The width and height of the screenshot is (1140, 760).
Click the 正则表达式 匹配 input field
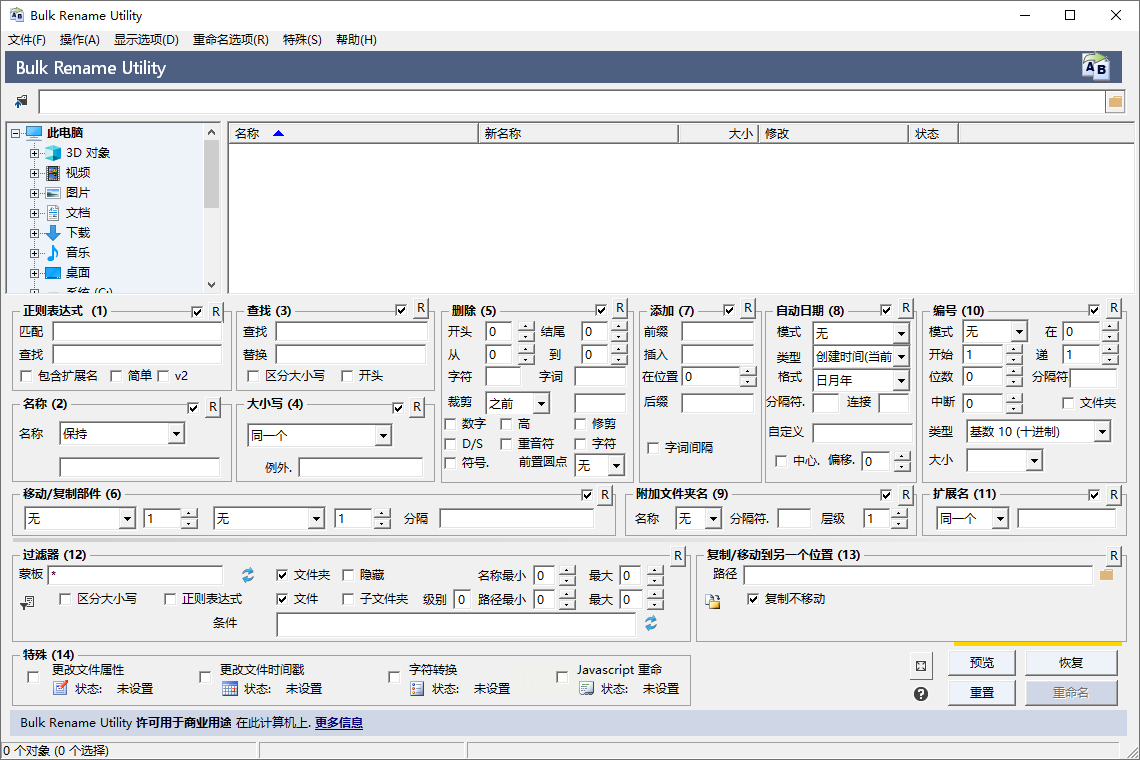pyautogui.click(x=137, y=331)
